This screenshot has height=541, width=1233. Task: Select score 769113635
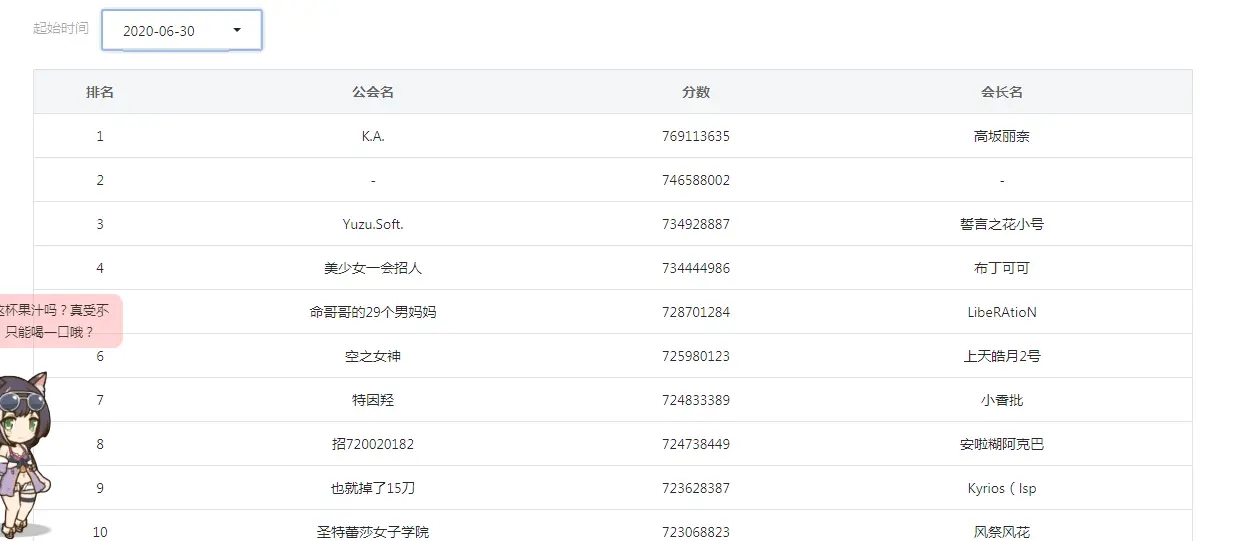click(696, 136)
